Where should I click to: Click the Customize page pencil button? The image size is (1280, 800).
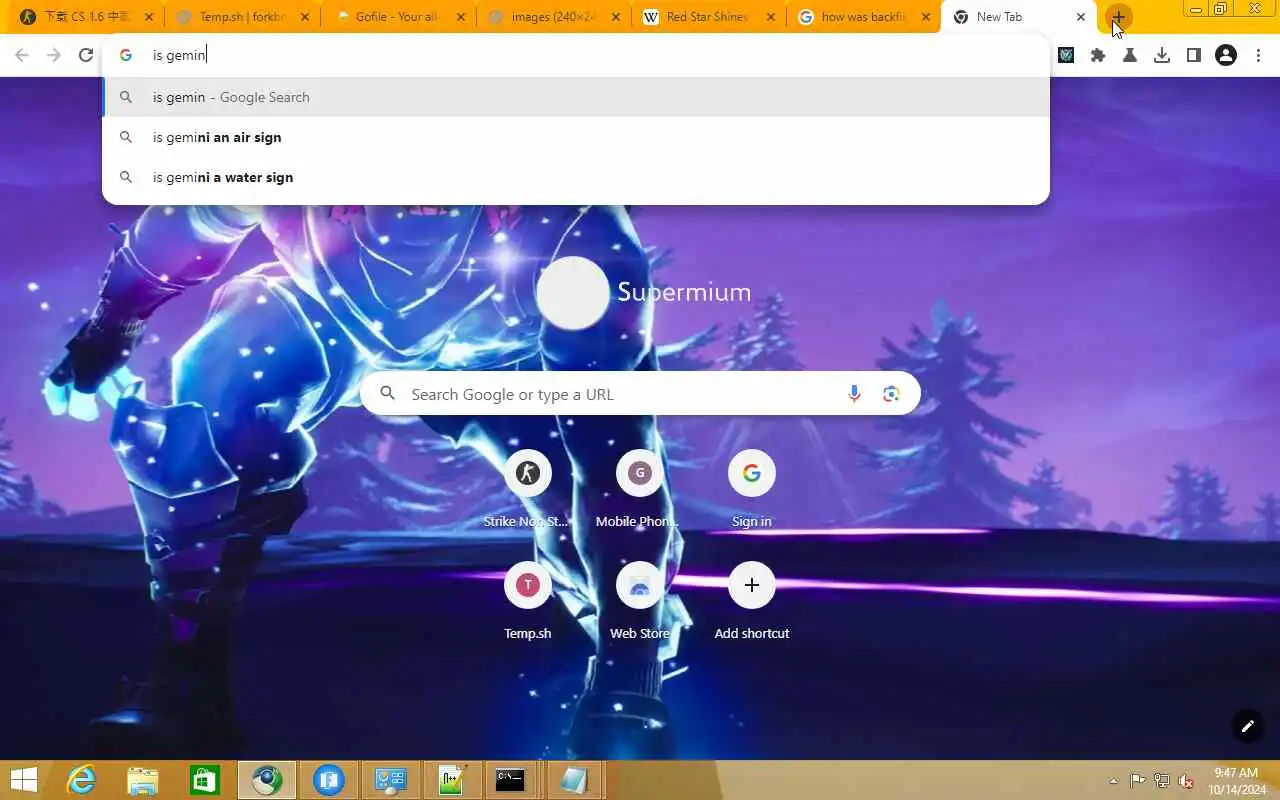(1247, 726)
